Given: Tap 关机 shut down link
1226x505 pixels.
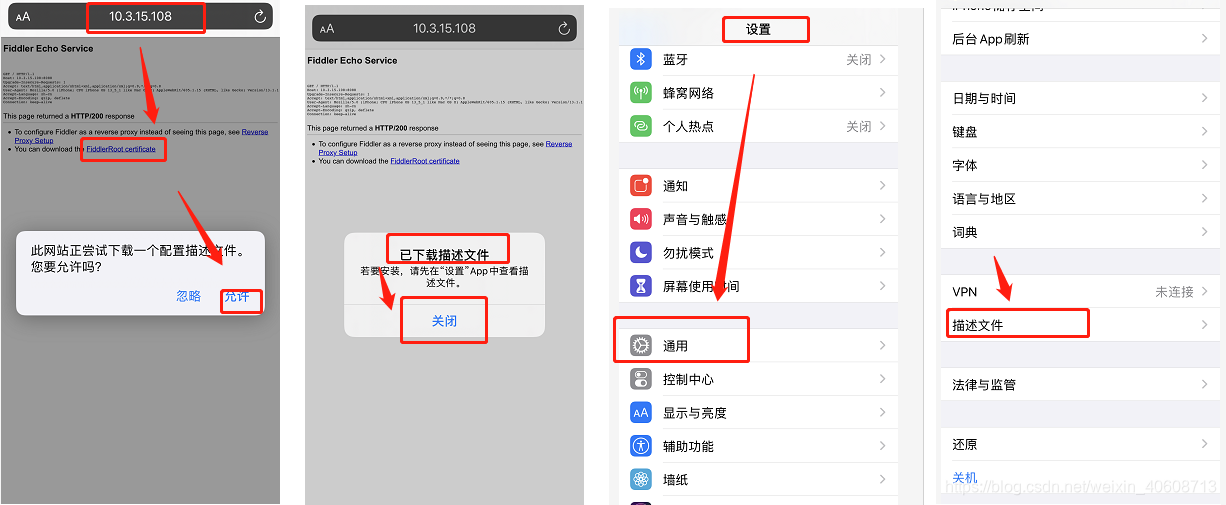Looking at the screenshot, I should tap(965, 478).
